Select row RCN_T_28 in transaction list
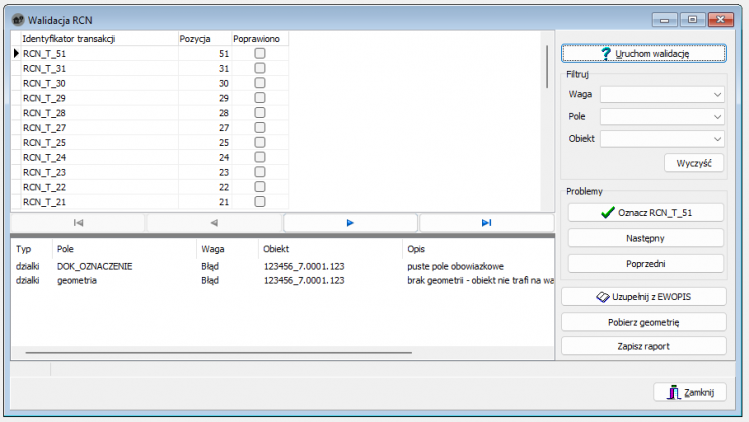Screen dimensions: 749x422 coord(150,113)
